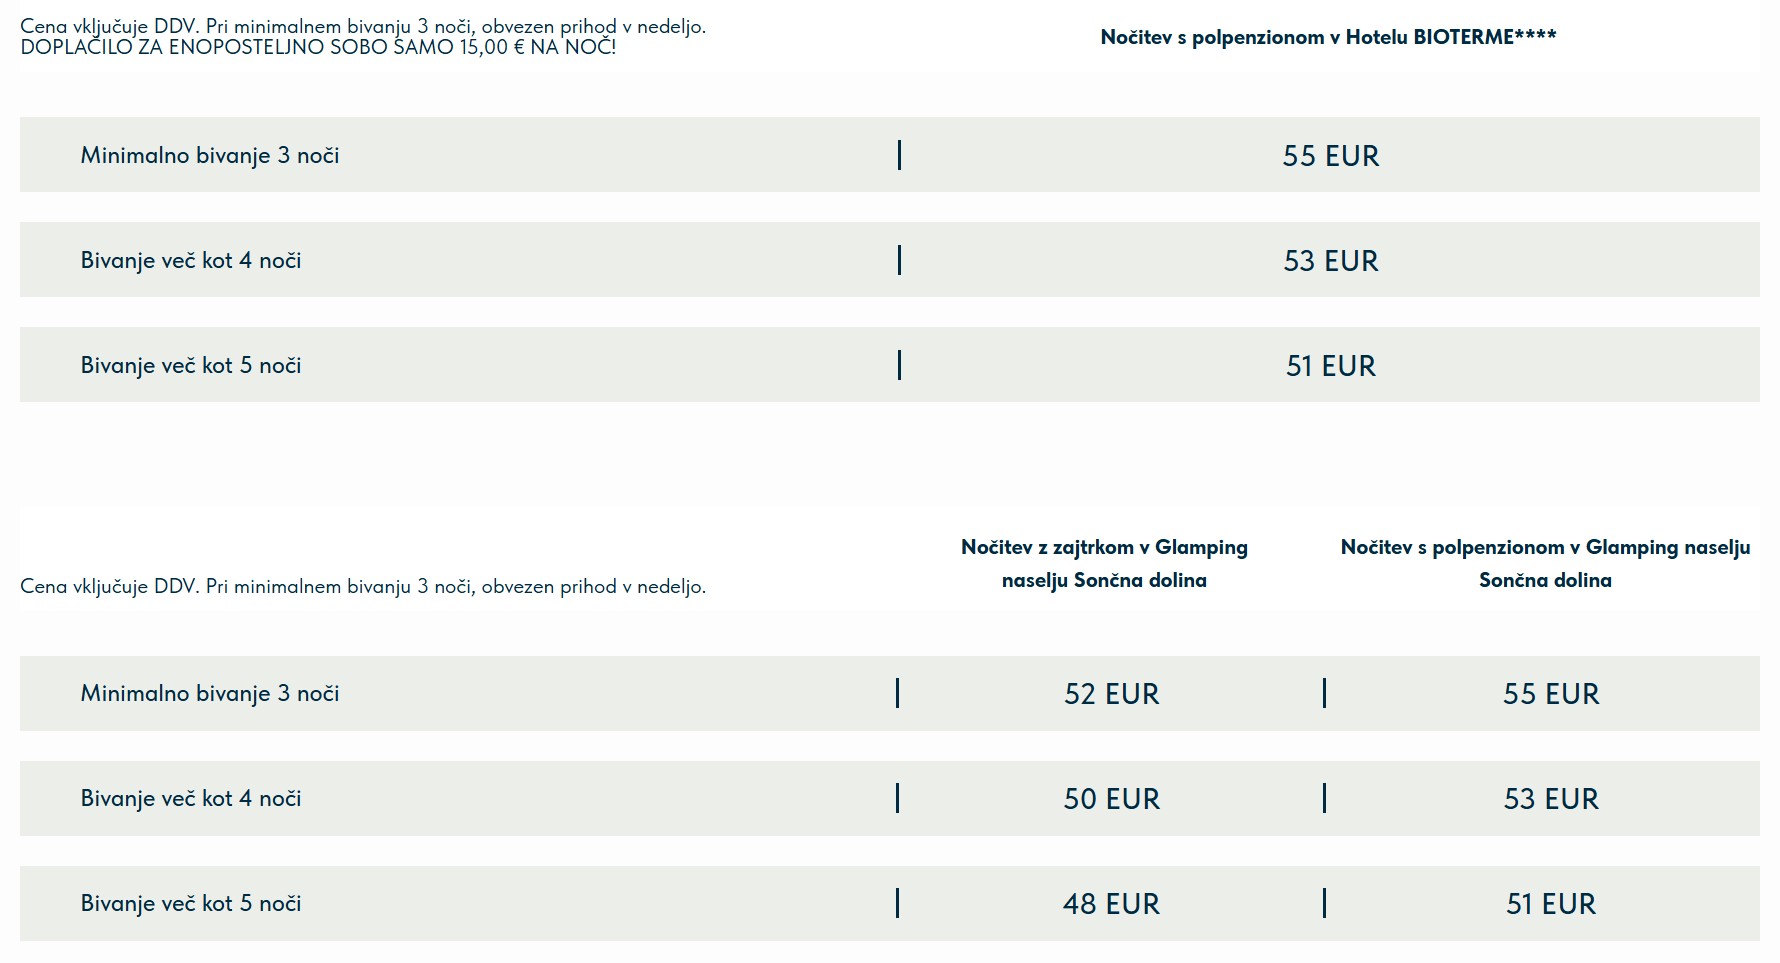Click the Glamping breakfast 'Nočitev z zajtrkom' header
1780x963 pixels.
(1104, 563)
